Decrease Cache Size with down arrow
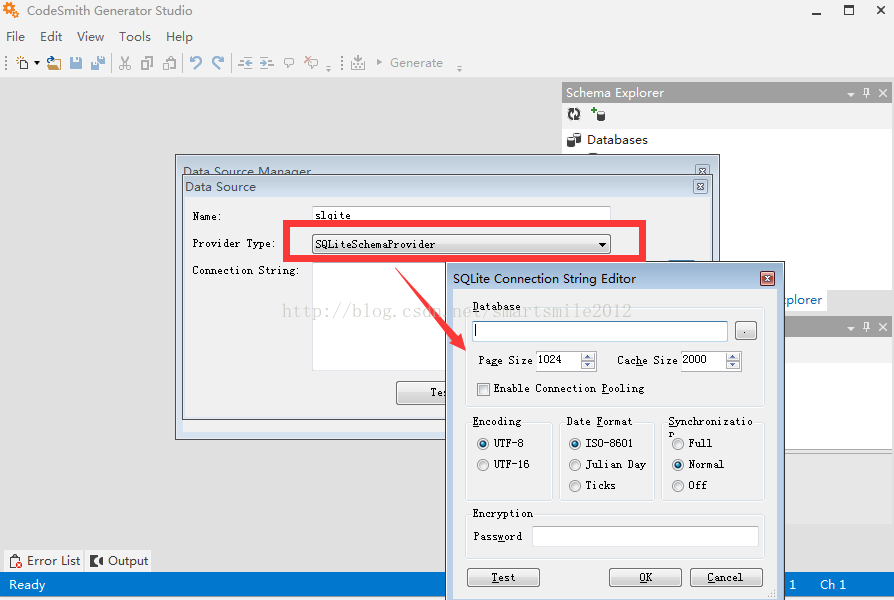Viewport: 894px width, 600px height. [733, 365]
